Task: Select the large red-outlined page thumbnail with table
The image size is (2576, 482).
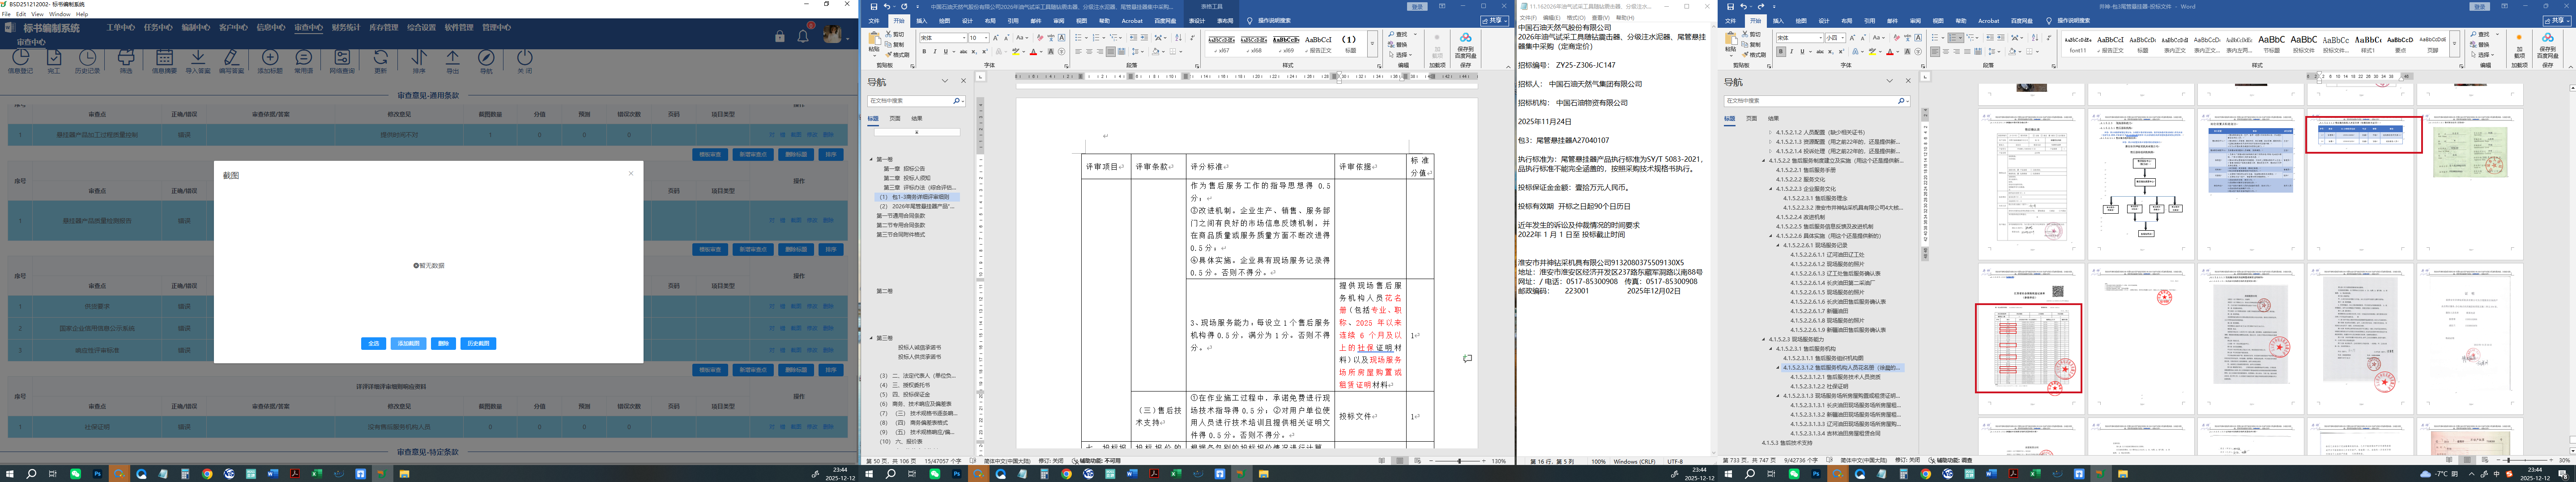Action: click(2029, 348)
